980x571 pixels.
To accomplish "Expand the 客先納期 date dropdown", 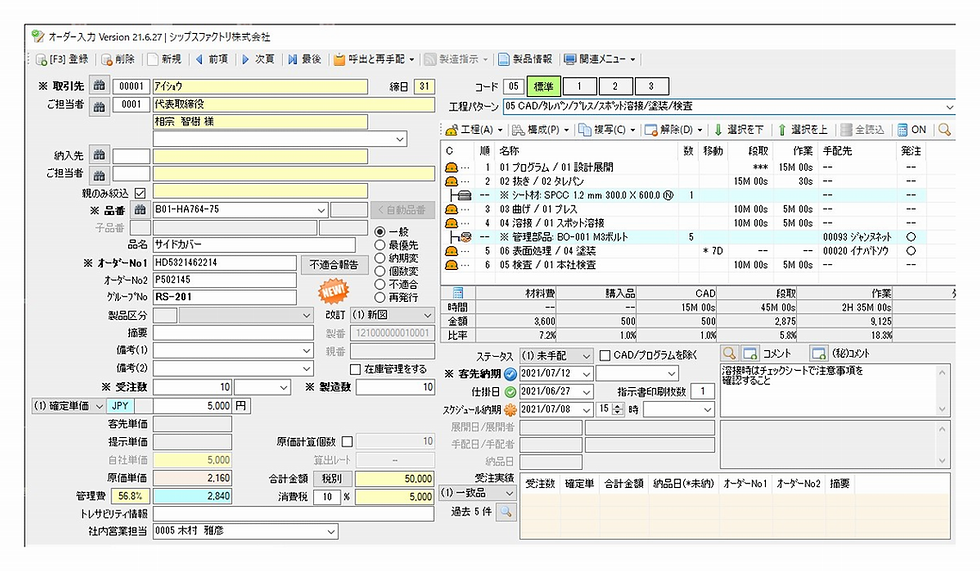I will tap(586, 374).
